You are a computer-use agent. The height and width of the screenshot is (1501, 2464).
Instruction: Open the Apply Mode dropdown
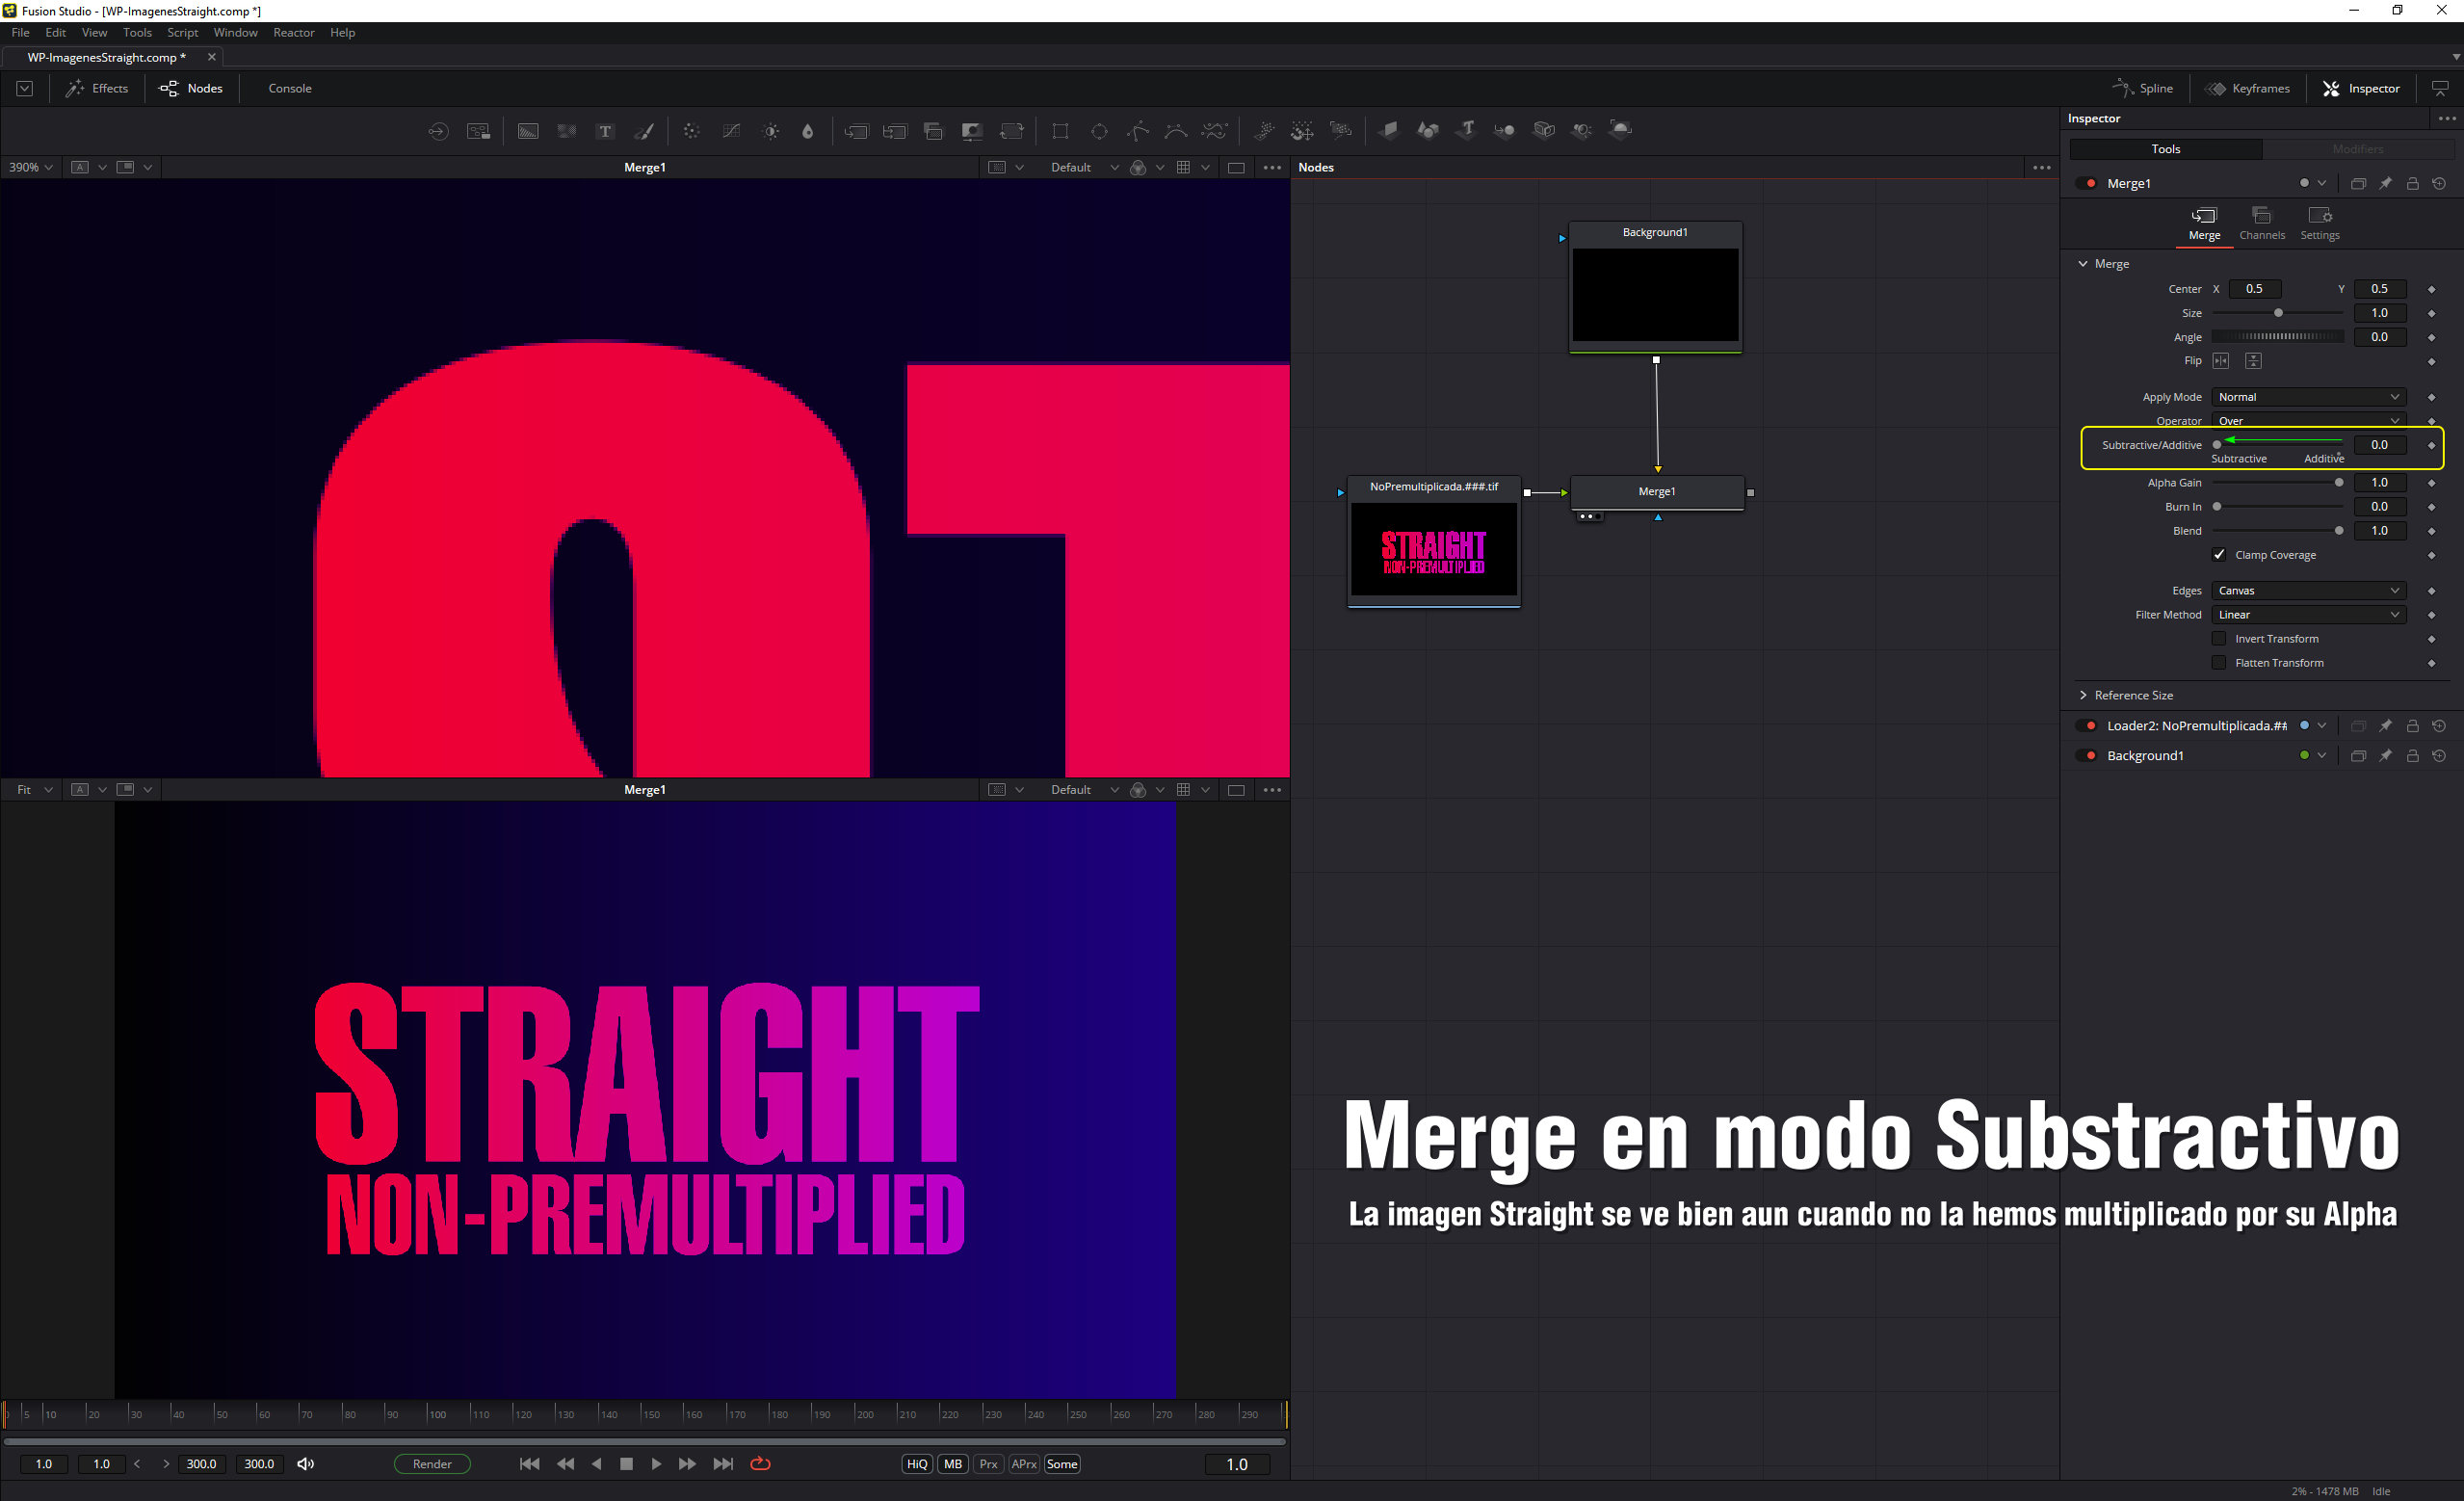(x=2308, y=397)
